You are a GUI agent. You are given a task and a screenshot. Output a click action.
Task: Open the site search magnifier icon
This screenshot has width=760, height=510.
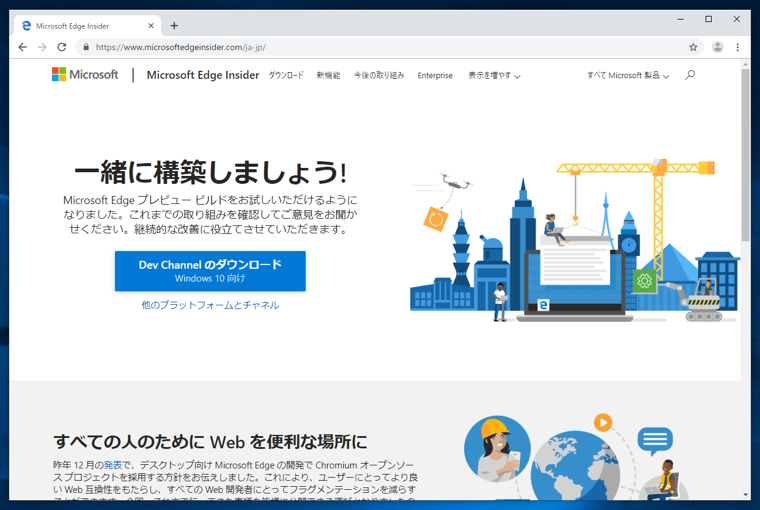[x=690, y=75]
